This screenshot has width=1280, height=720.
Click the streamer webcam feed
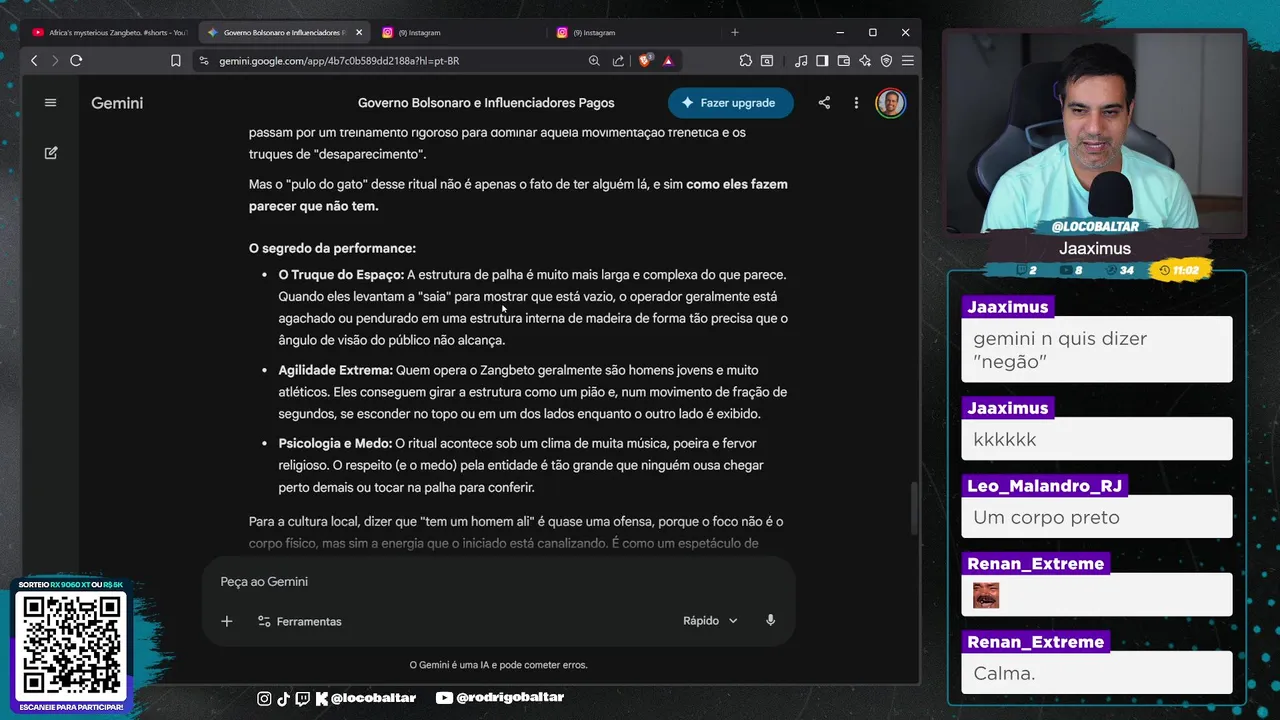(1094, 132)
